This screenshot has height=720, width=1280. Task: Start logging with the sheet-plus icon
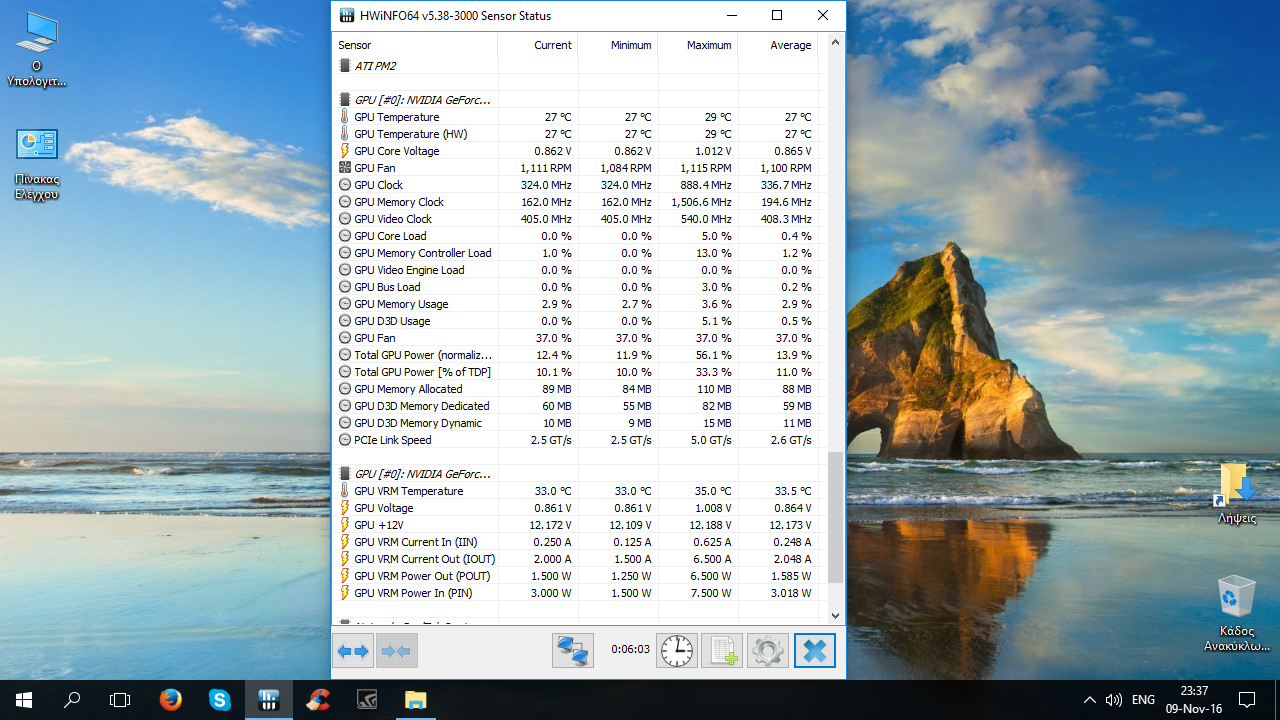click(x=722, y=651)
